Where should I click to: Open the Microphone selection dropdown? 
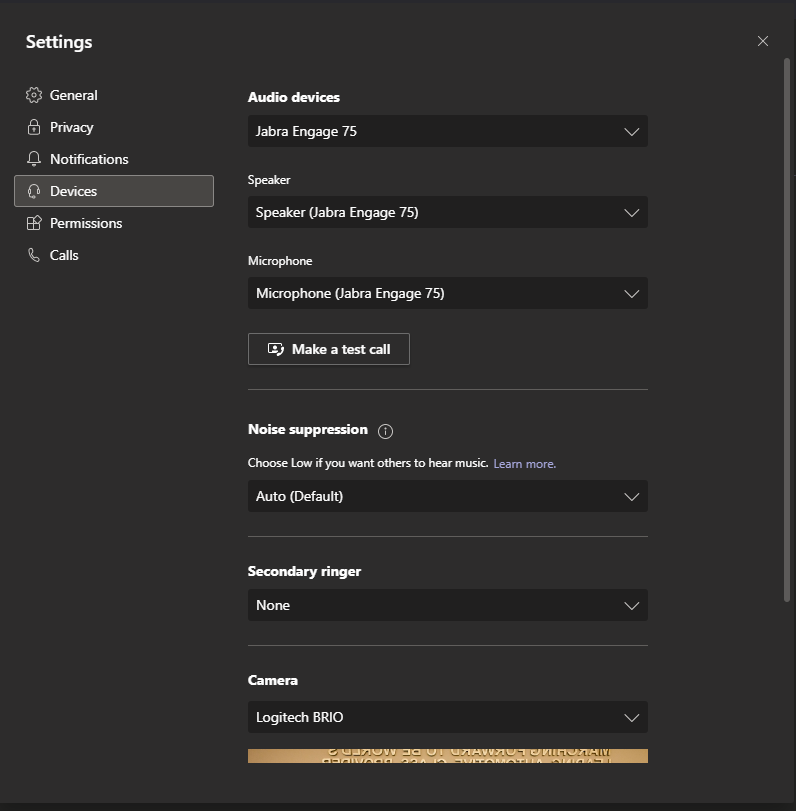tap(447, 293)
